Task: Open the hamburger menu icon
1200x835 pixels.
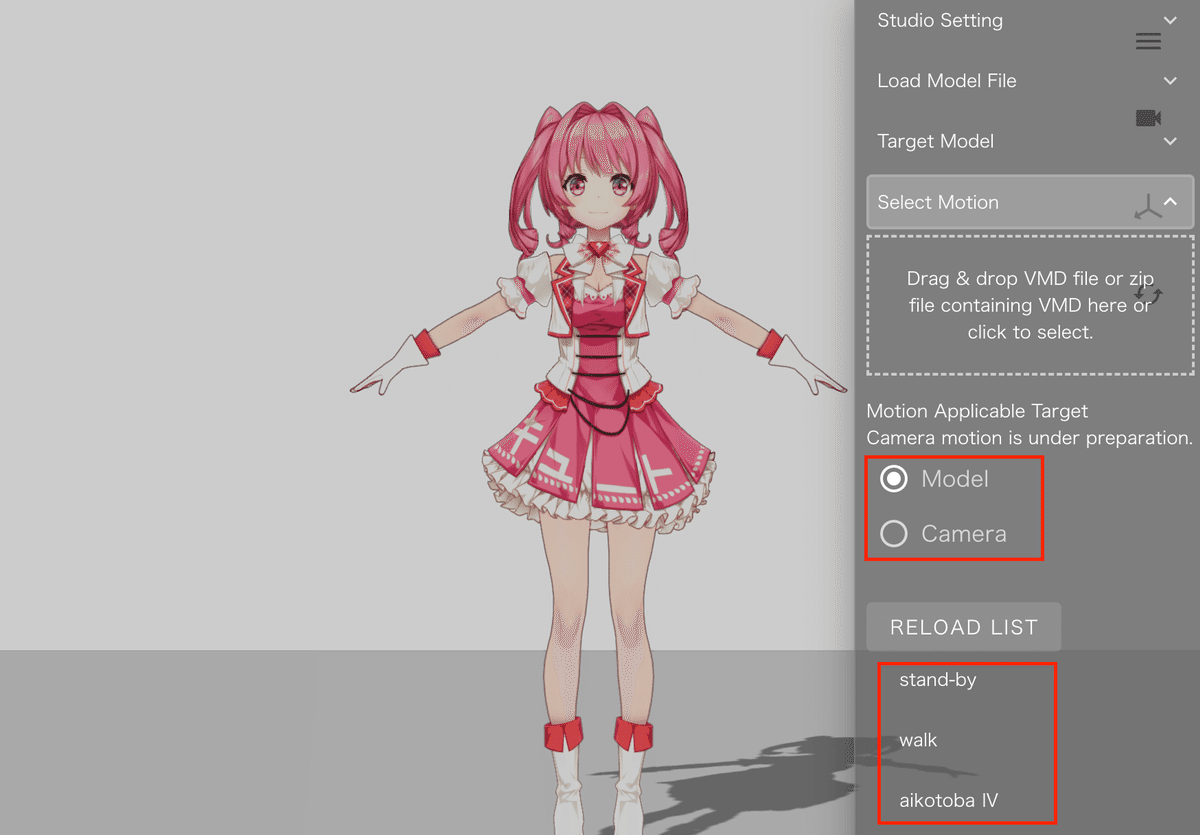Action: [1148, 41]
